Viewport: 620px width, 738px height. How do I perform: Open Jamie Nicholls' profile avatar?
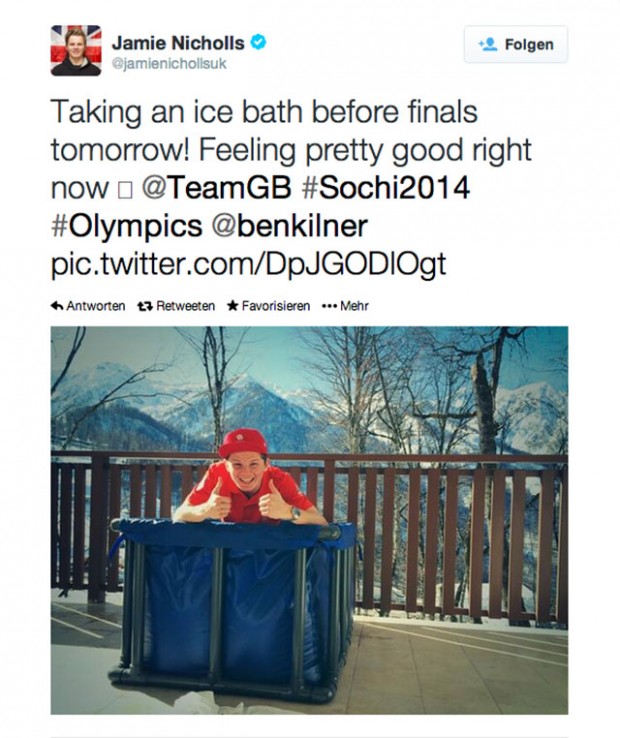(76, 51)
